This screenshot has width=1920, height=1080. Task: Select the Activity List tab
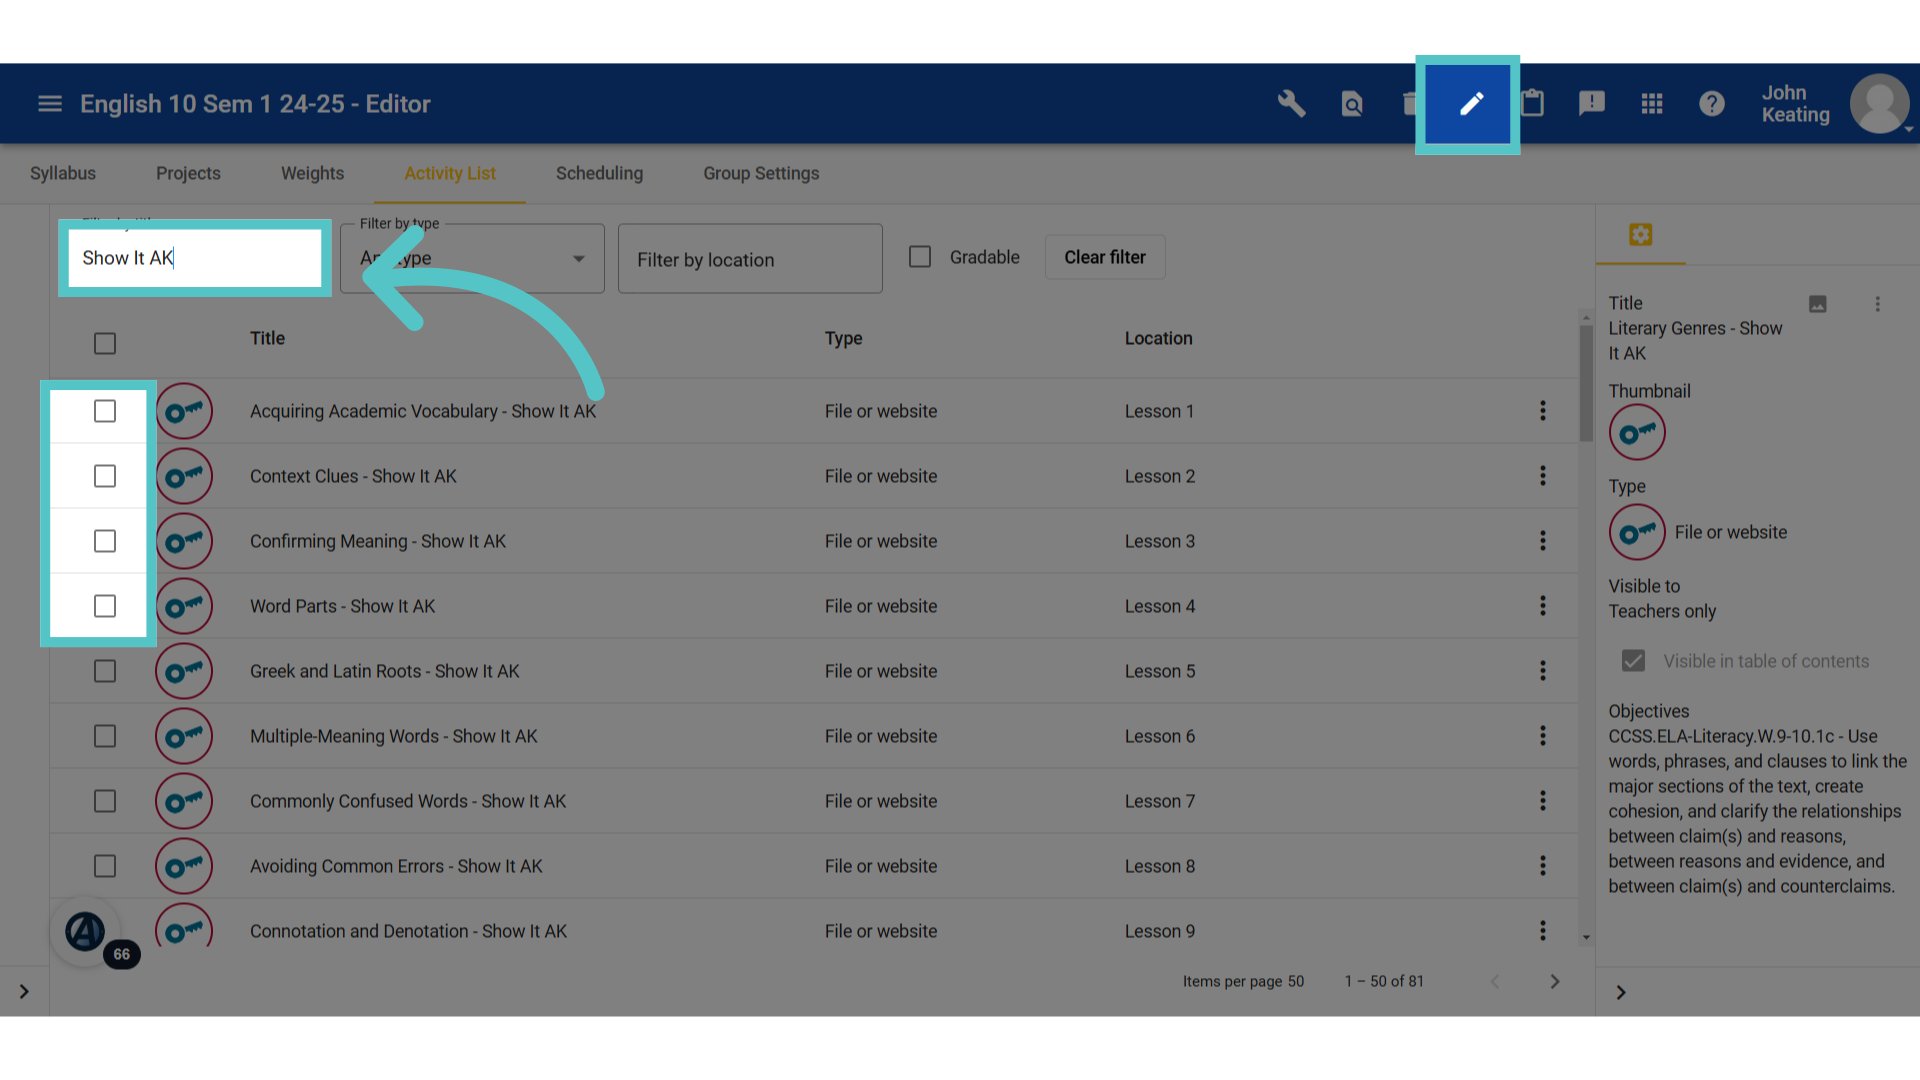[x=450, y=173]
